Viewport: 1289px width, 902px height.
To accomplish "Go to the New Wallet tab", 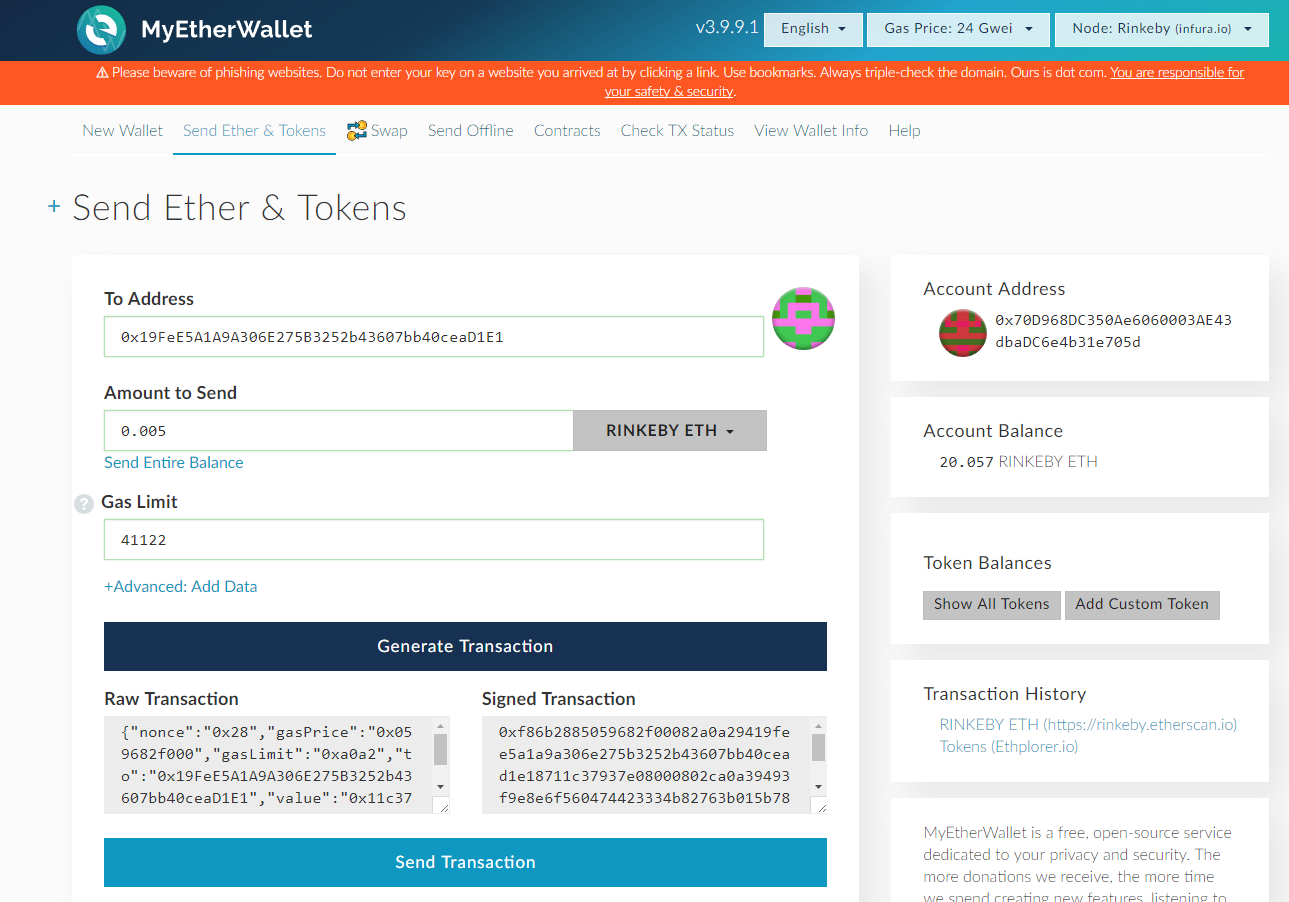I will [123, 130].
